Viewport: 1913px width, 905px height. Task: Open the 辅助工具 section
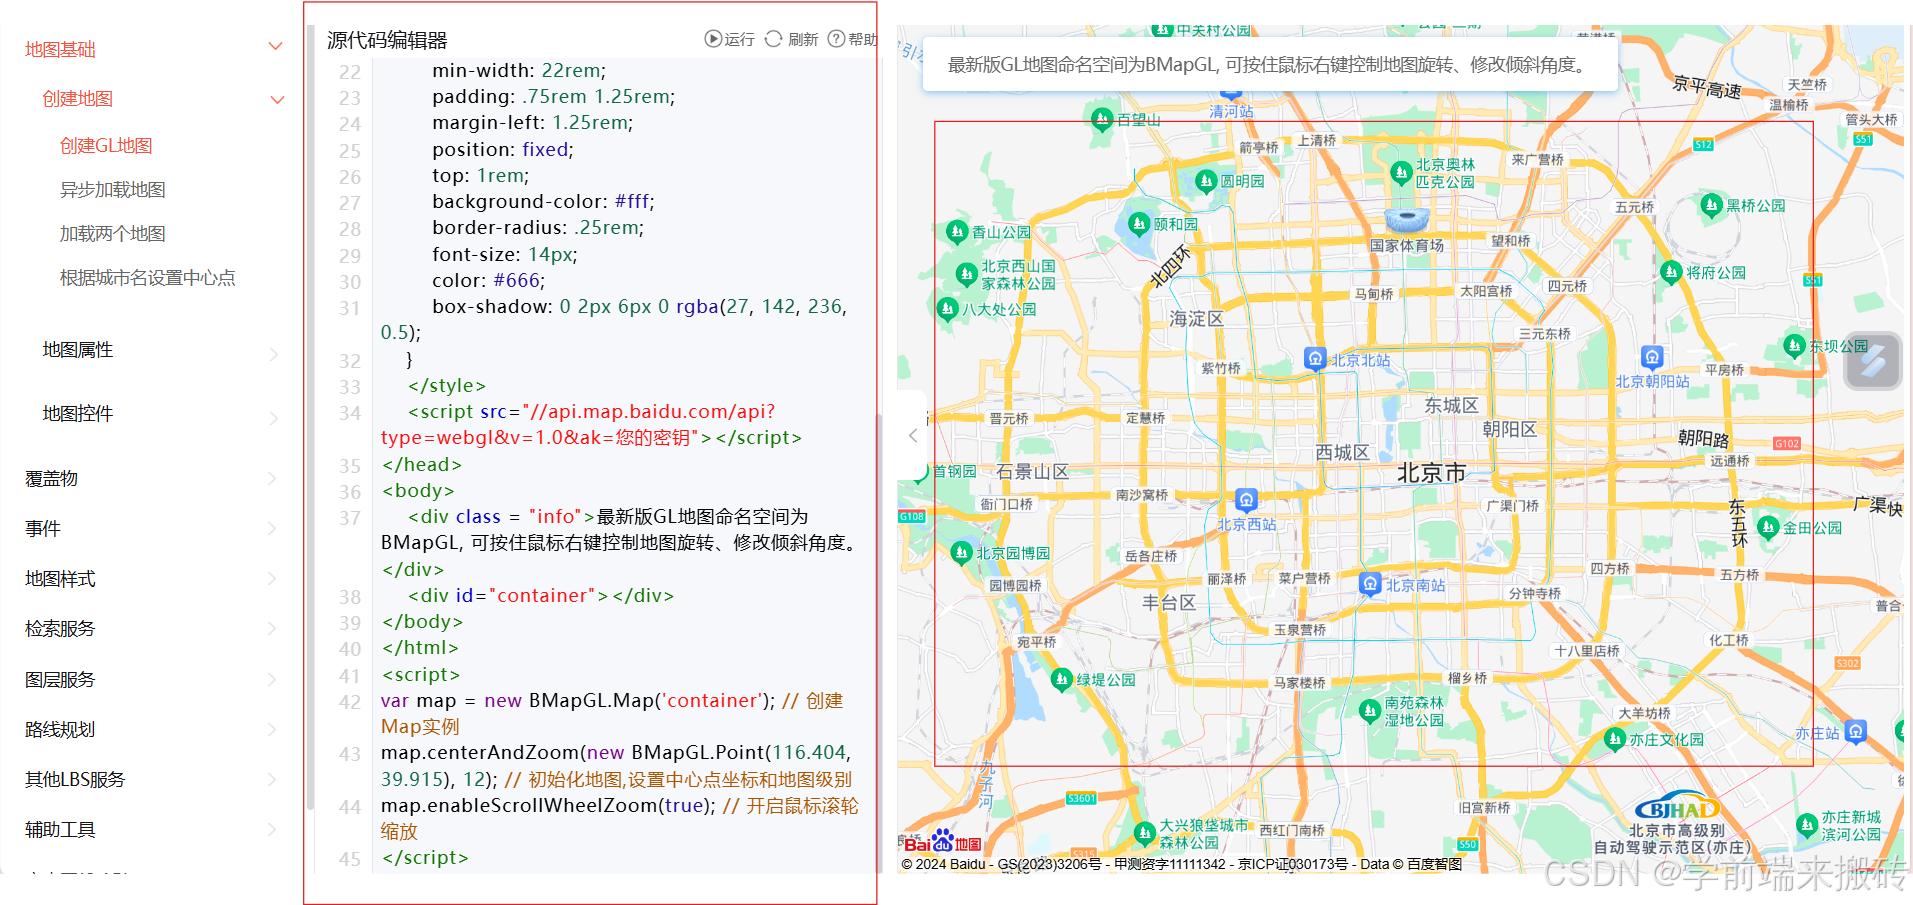pos(60,830)
